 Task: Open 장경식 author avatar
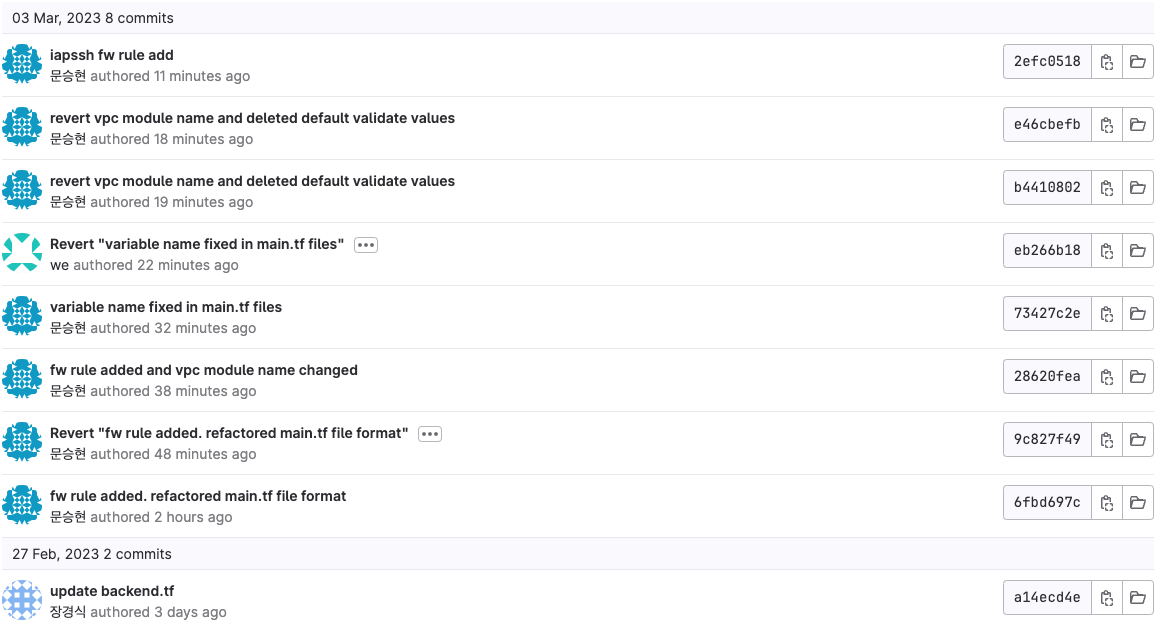coord(22,599)
